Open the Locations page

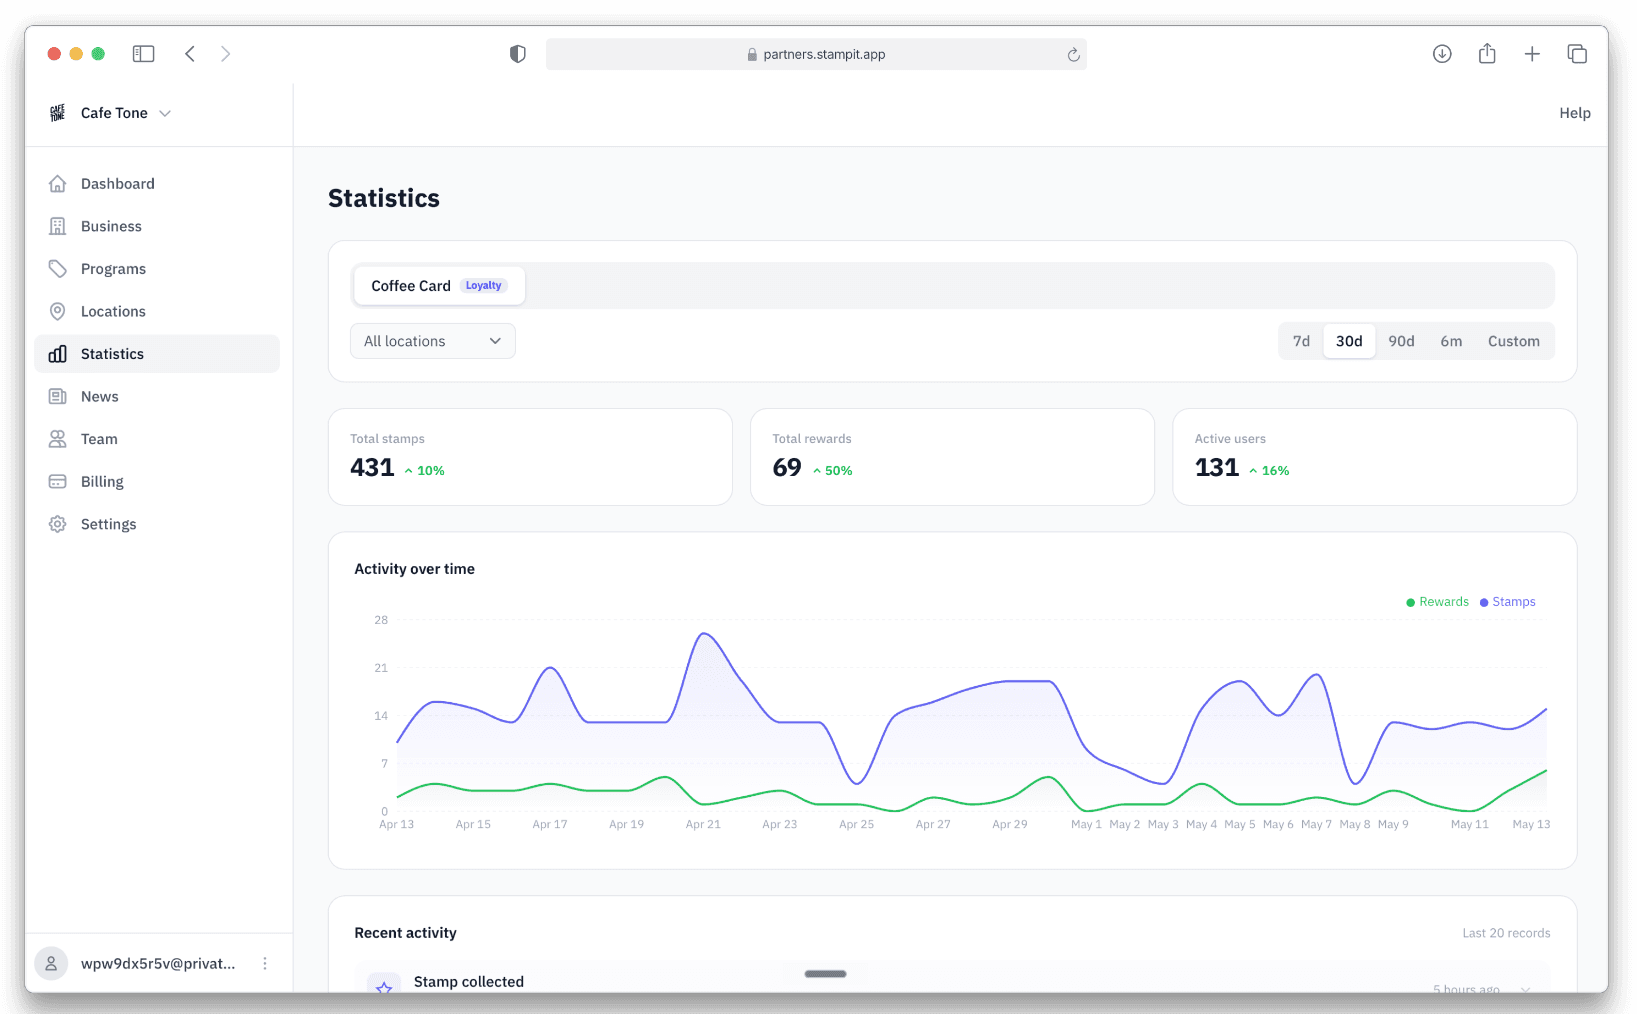click(157, 311)
